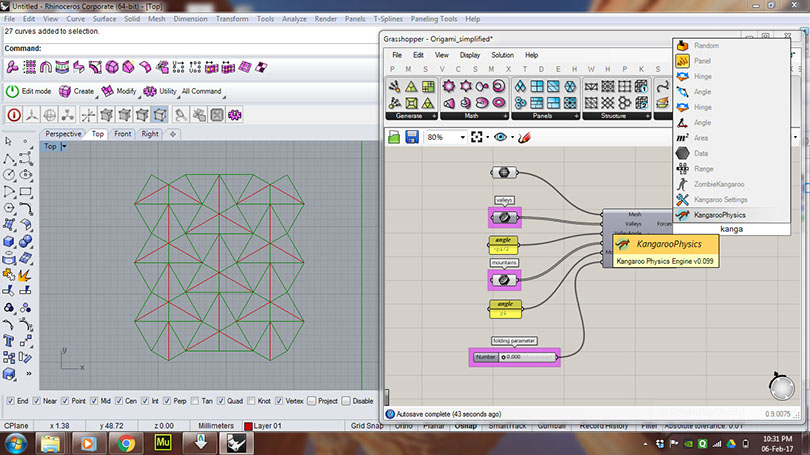Toggle Grid Snap in Rhino's status bar
The width and height of the screenshot is (810, 455).
(x=367, y=426)
